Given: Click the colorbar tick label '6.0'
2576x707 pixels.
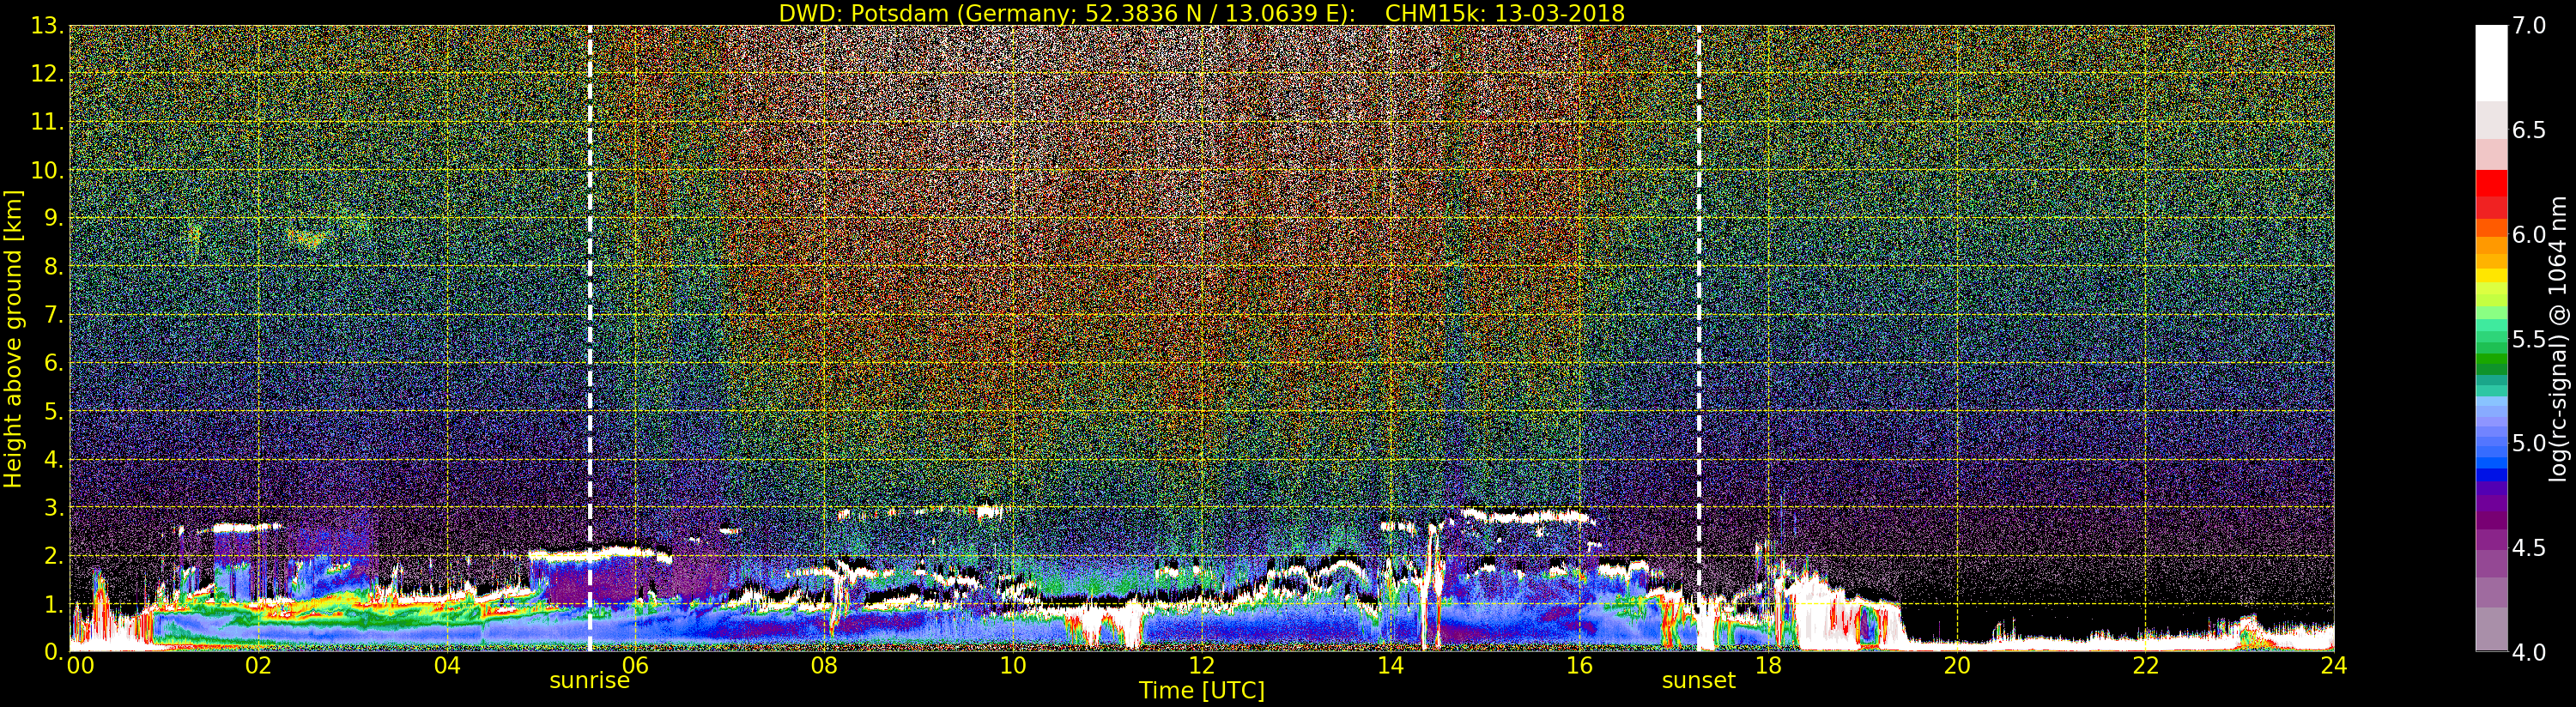Looking at the screenshot, I should point(2529,234).
